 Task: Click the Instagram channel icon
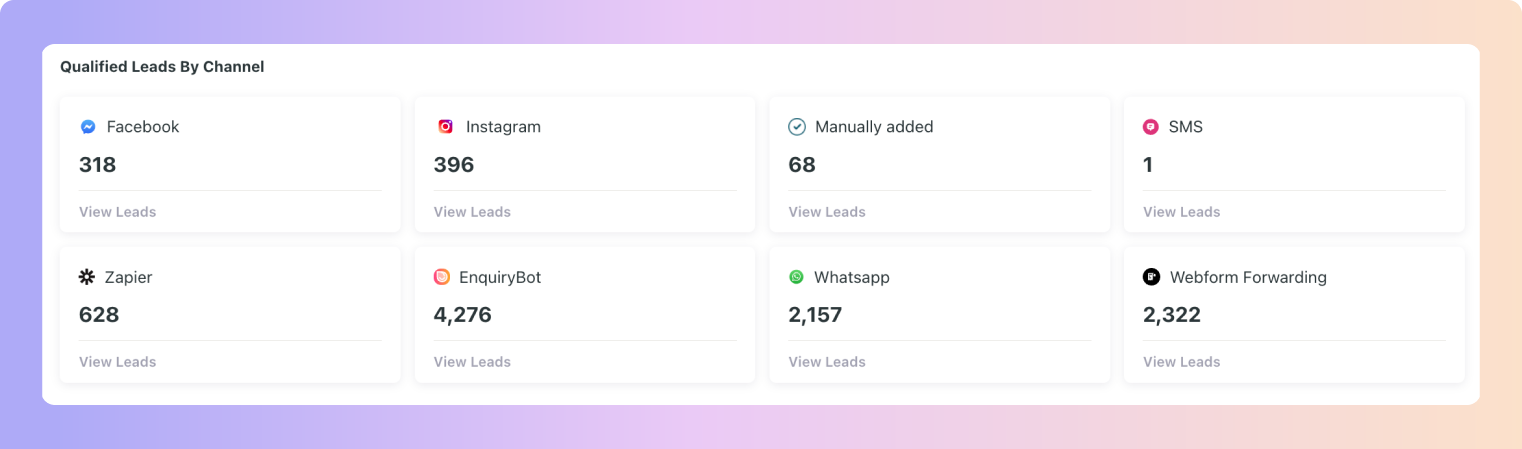(446, 126)
